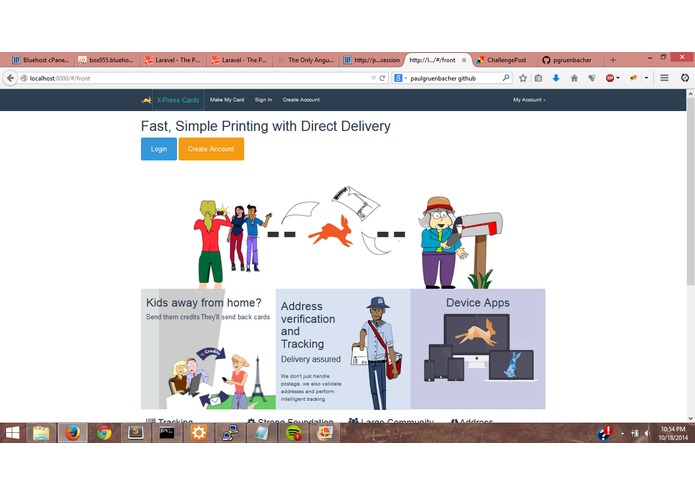Launch Chrome from the taskbar
Image resolution: width=695 pixels, height=494 pixels.
[104, 433]
